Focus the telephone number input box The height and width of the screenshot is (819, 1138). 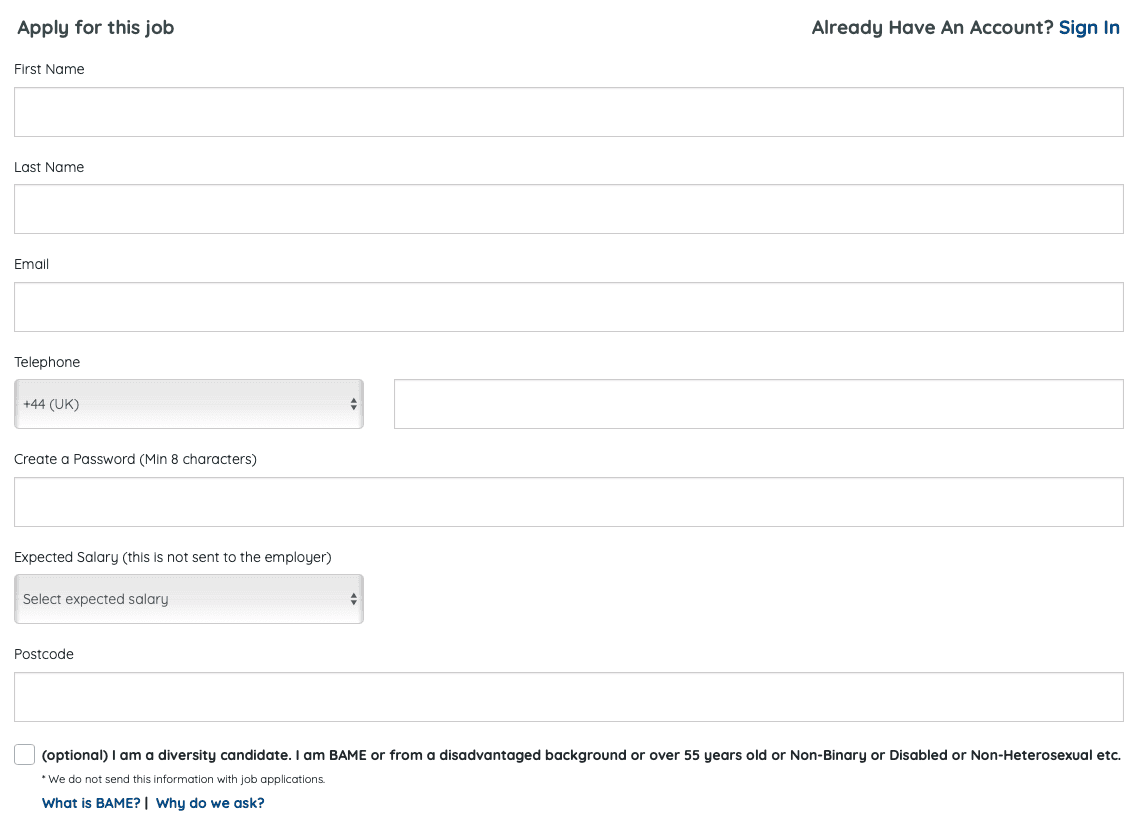click(x=758, y=404)
